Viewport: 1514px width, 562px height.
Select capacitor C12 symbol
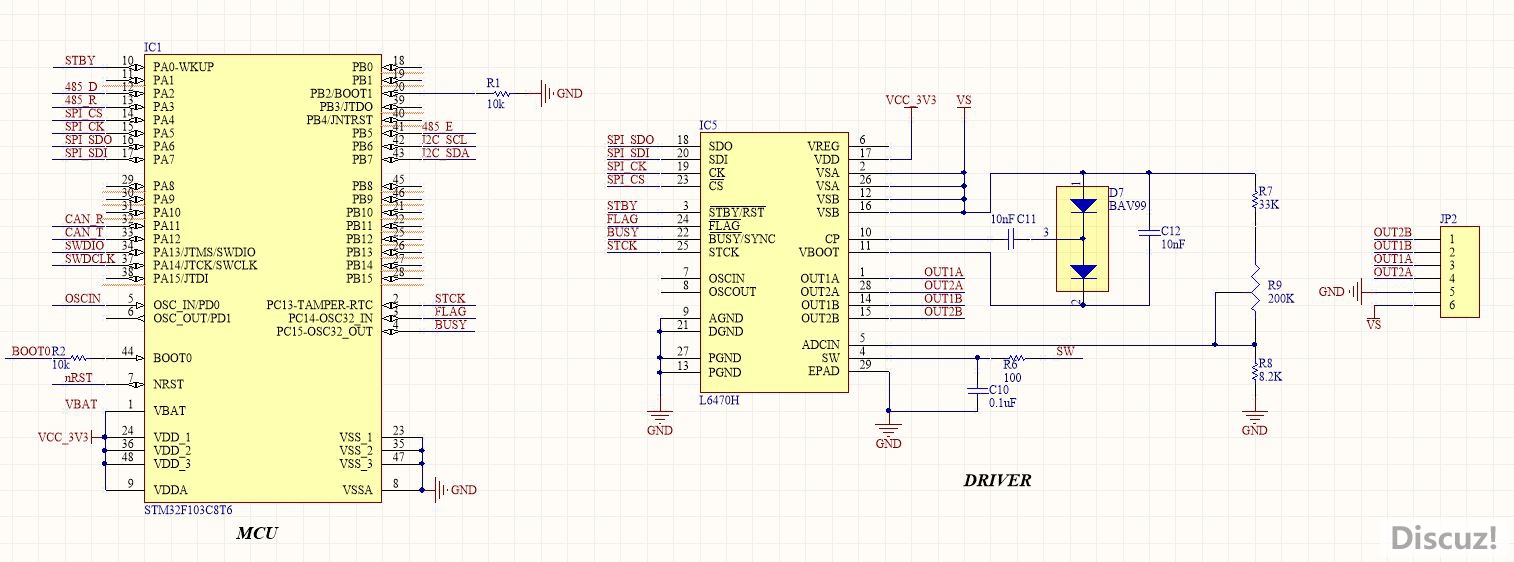[1149, 232]
